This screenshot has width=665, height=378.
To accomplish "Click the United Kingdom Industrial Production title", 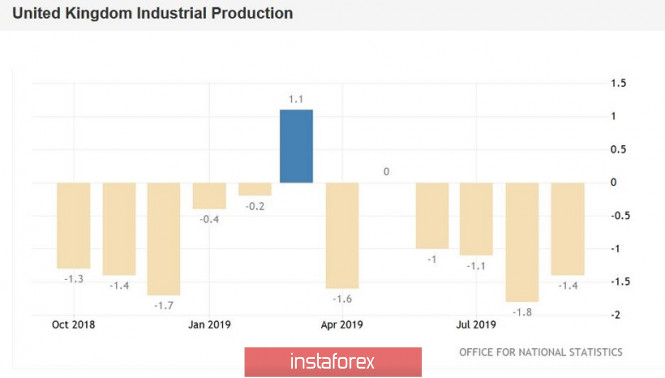I will coord(153,13).
